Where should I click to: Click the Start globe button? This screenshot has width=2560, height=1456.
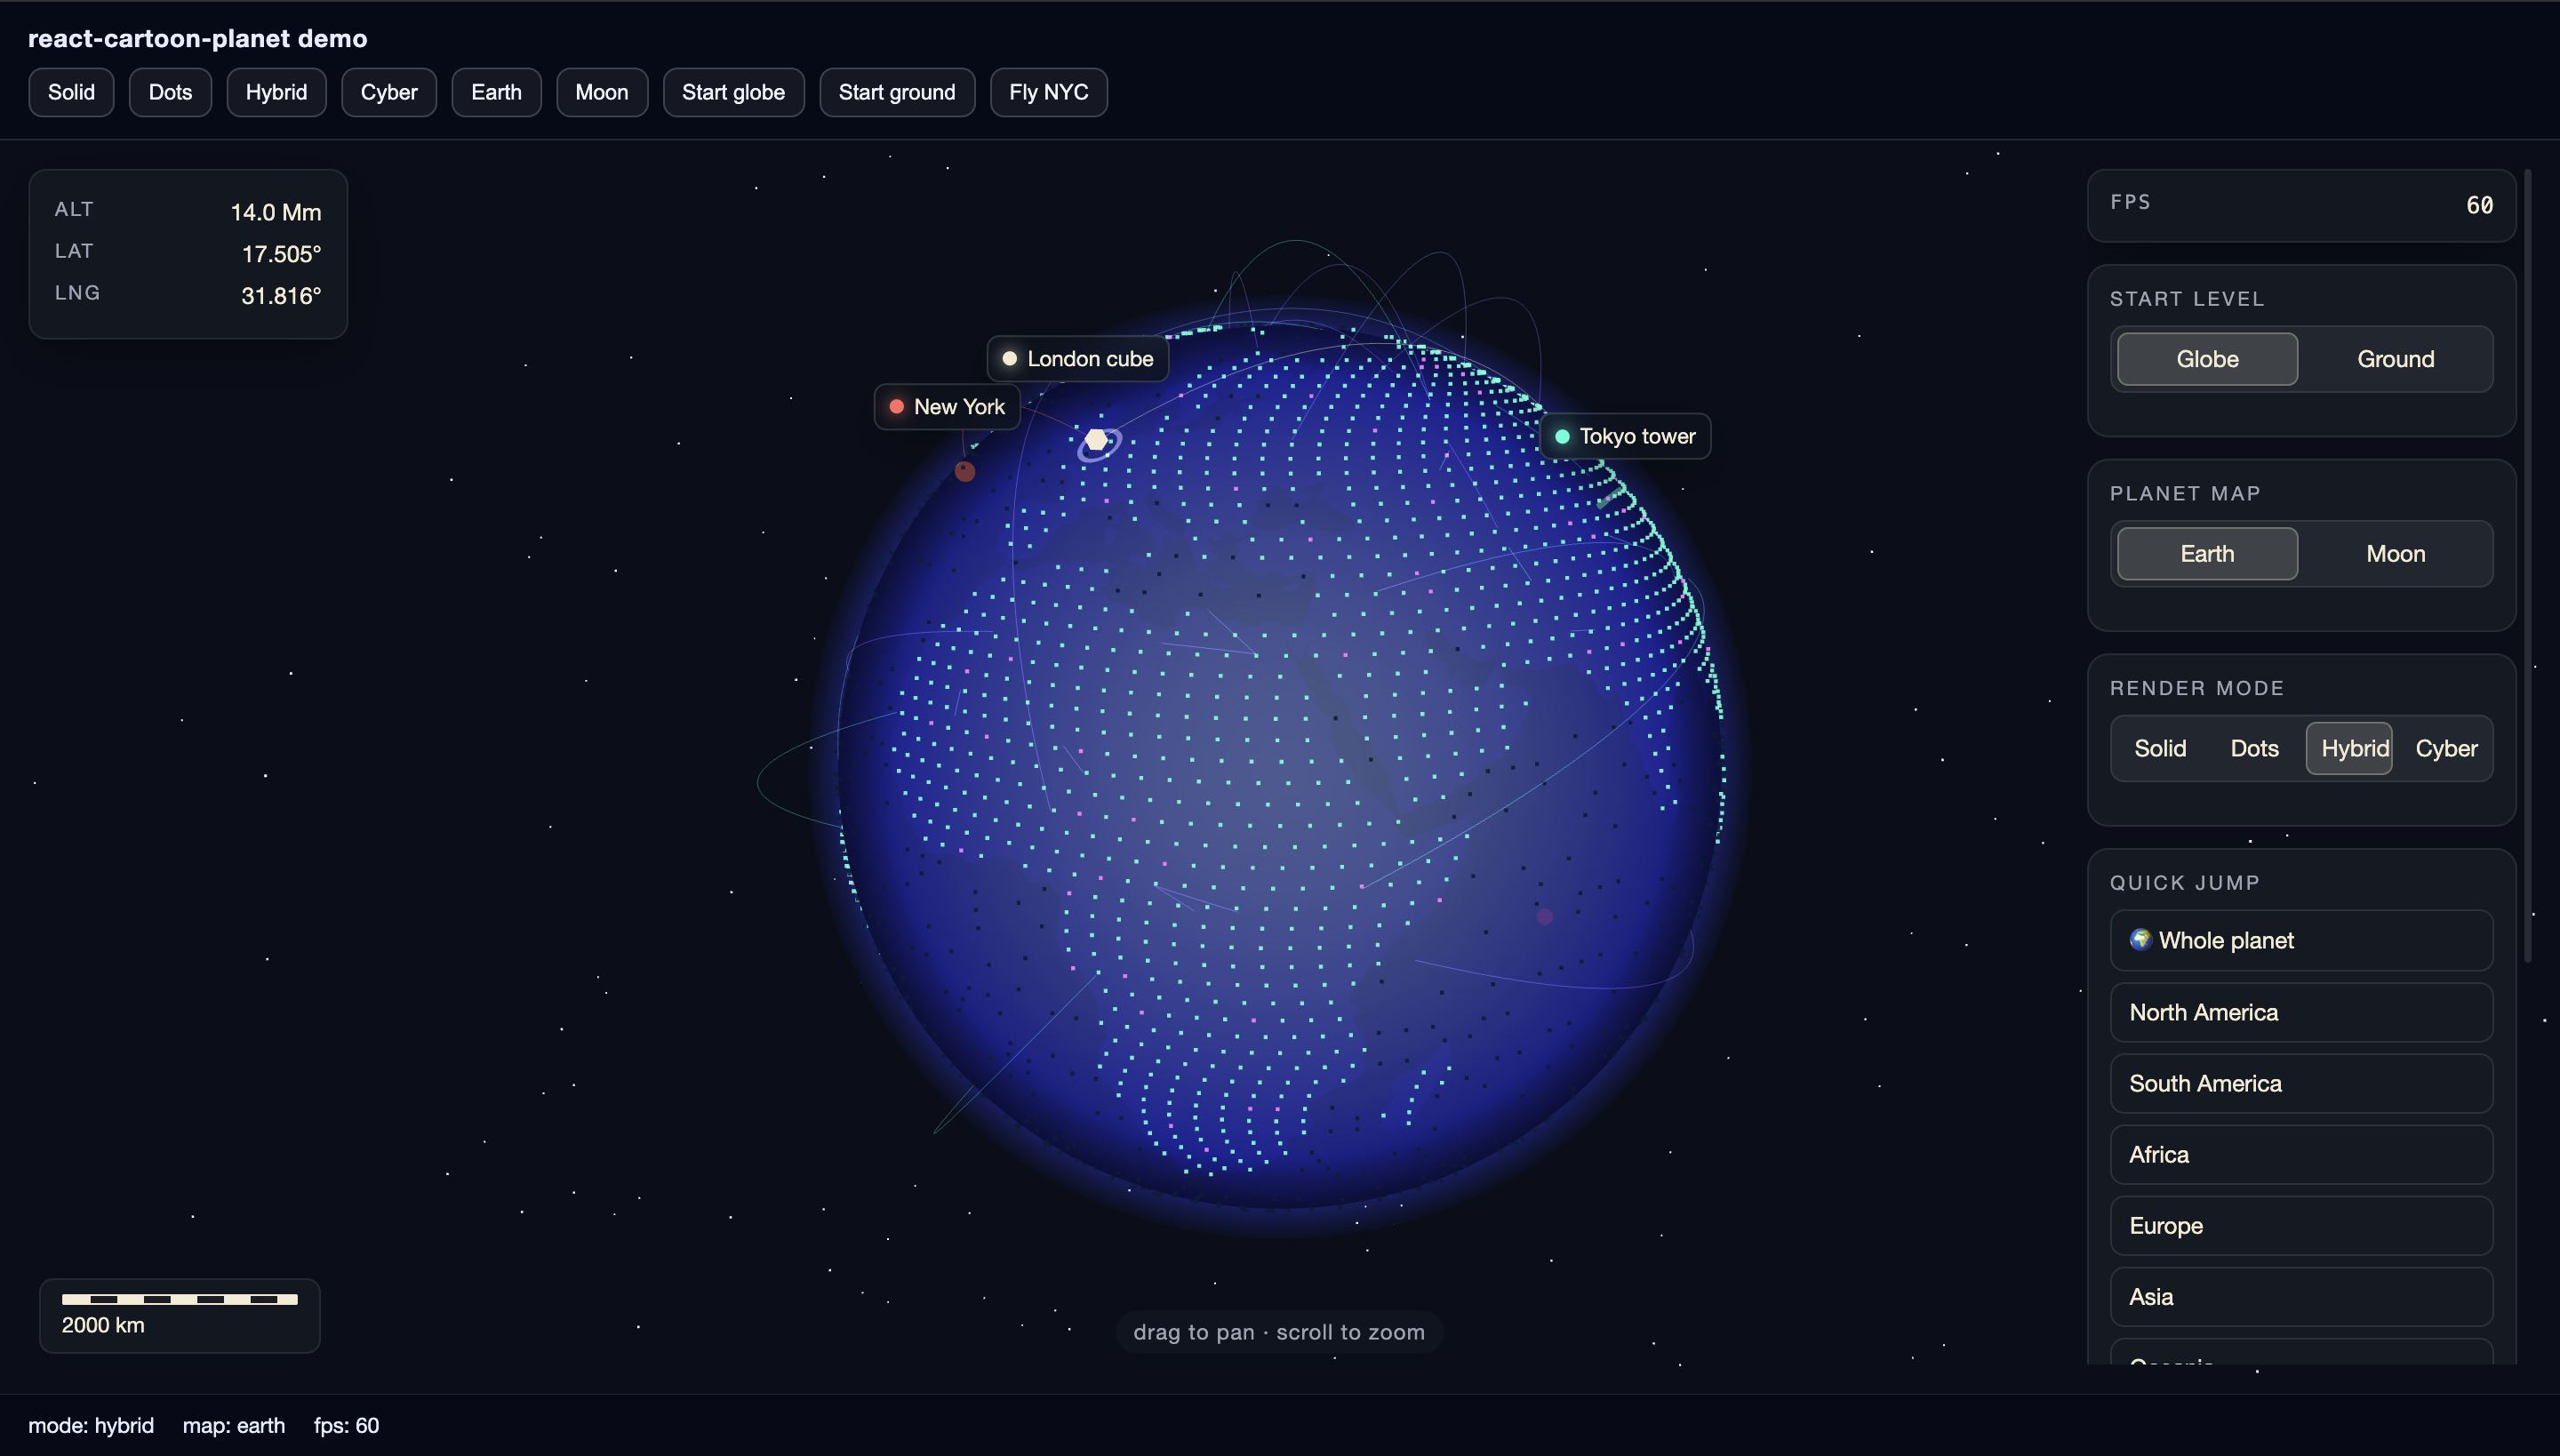pyautogui.click(x=733, y=92)
